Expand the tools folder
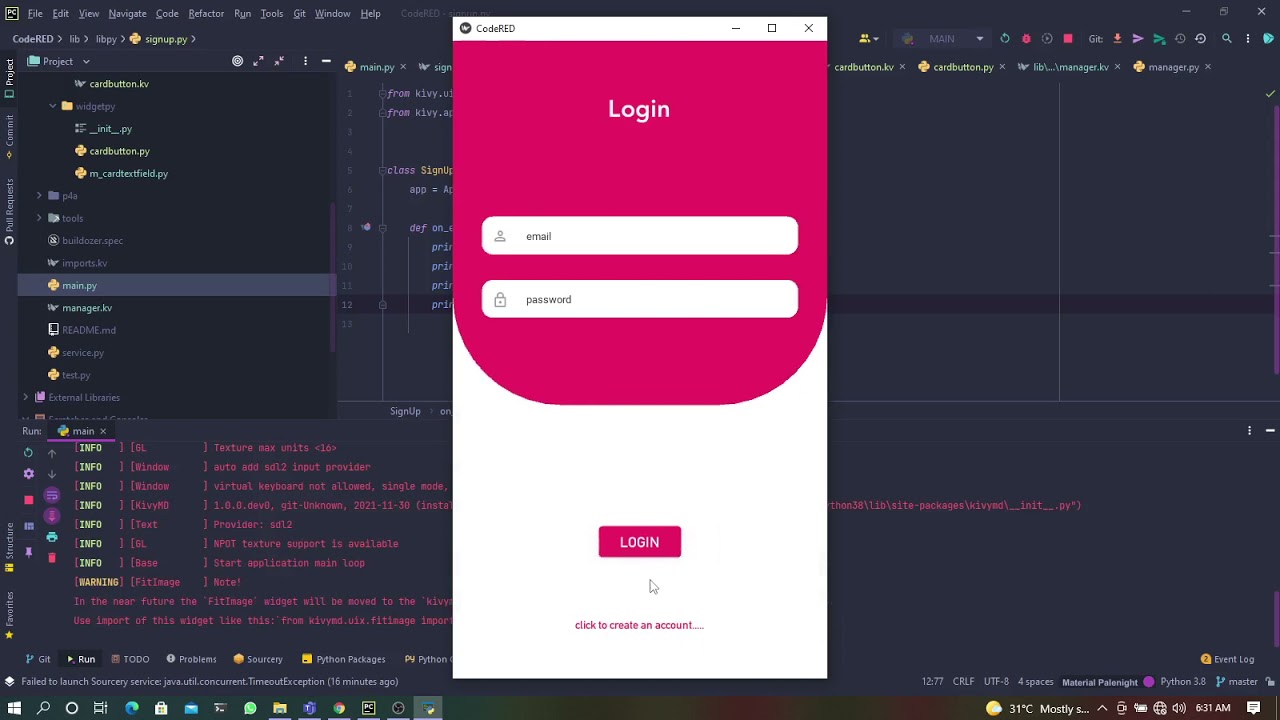The width and height of the screenshot is (1280, 720). 39,218
